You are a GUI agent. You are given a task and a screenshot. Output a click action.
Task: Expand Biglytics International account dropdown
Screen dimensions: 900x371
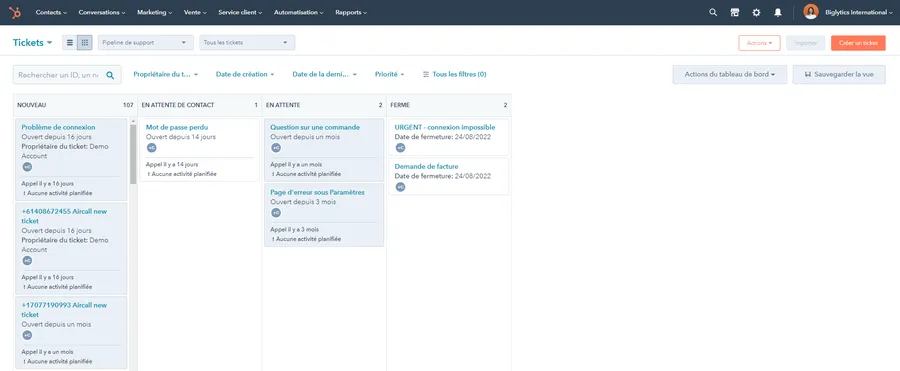point(859,12)
